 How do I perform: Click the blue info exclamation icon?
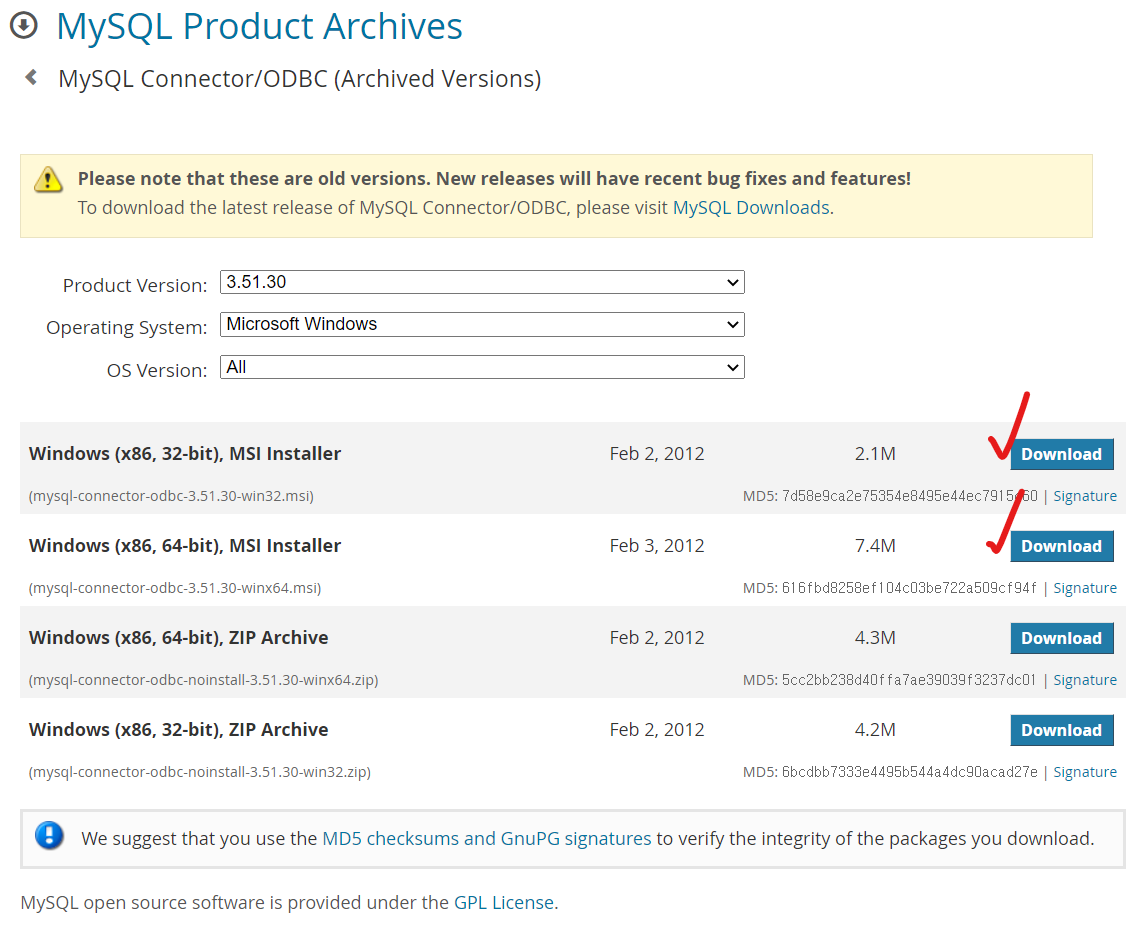click(x=49, y=835)
